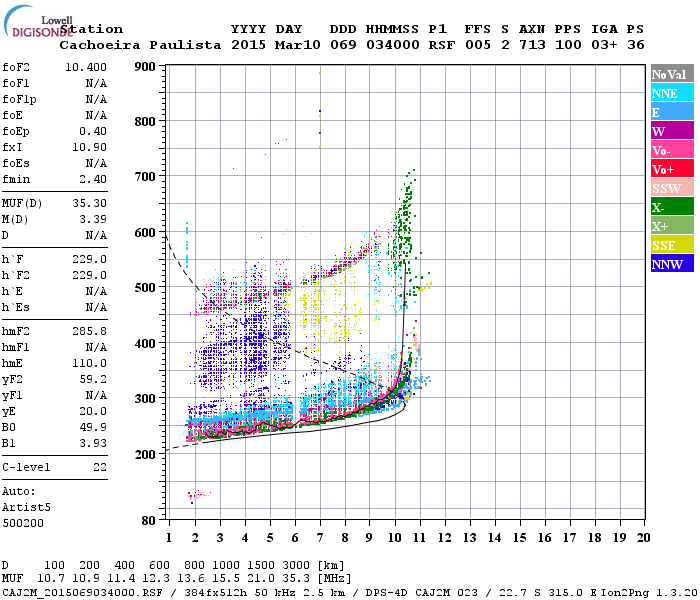The height and width of the screenshot is (600, 700).
Task: Select the NNW blue legend swatch
Action: pos(672,264)
